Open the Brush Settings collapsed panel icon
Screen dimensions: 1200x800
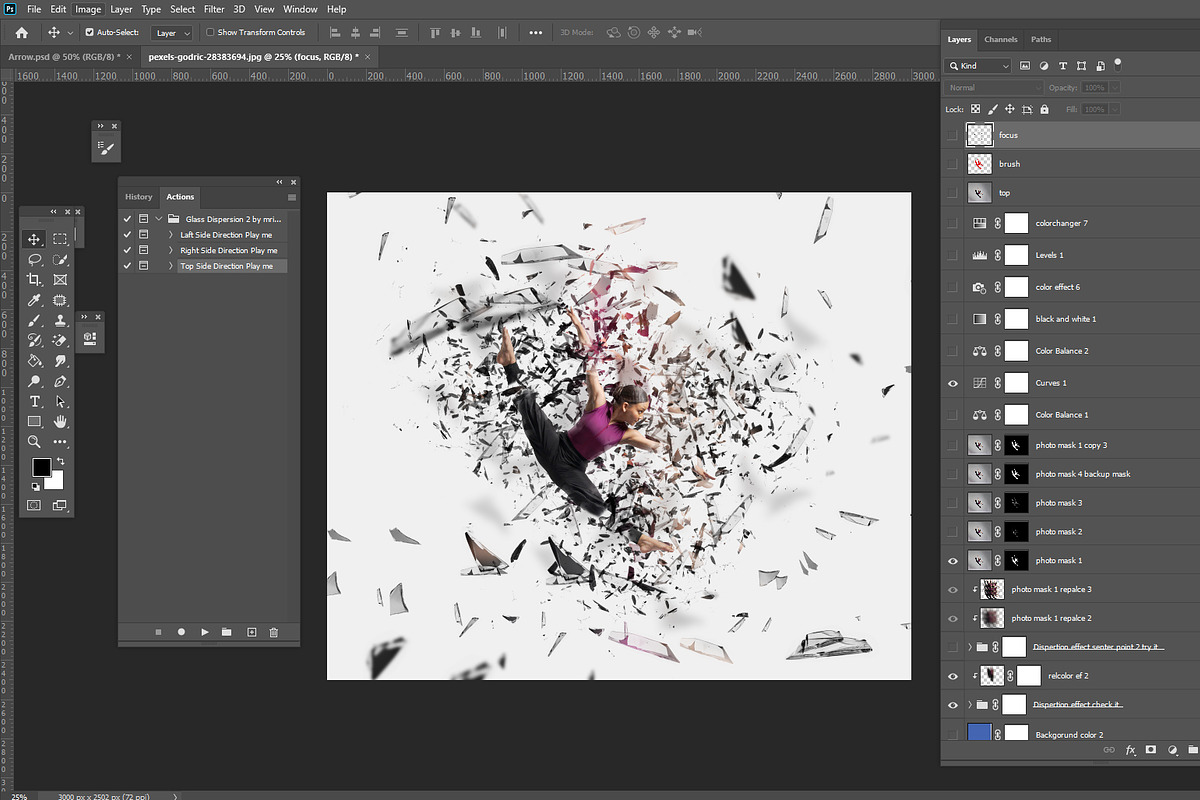click(x=106, y=149)
